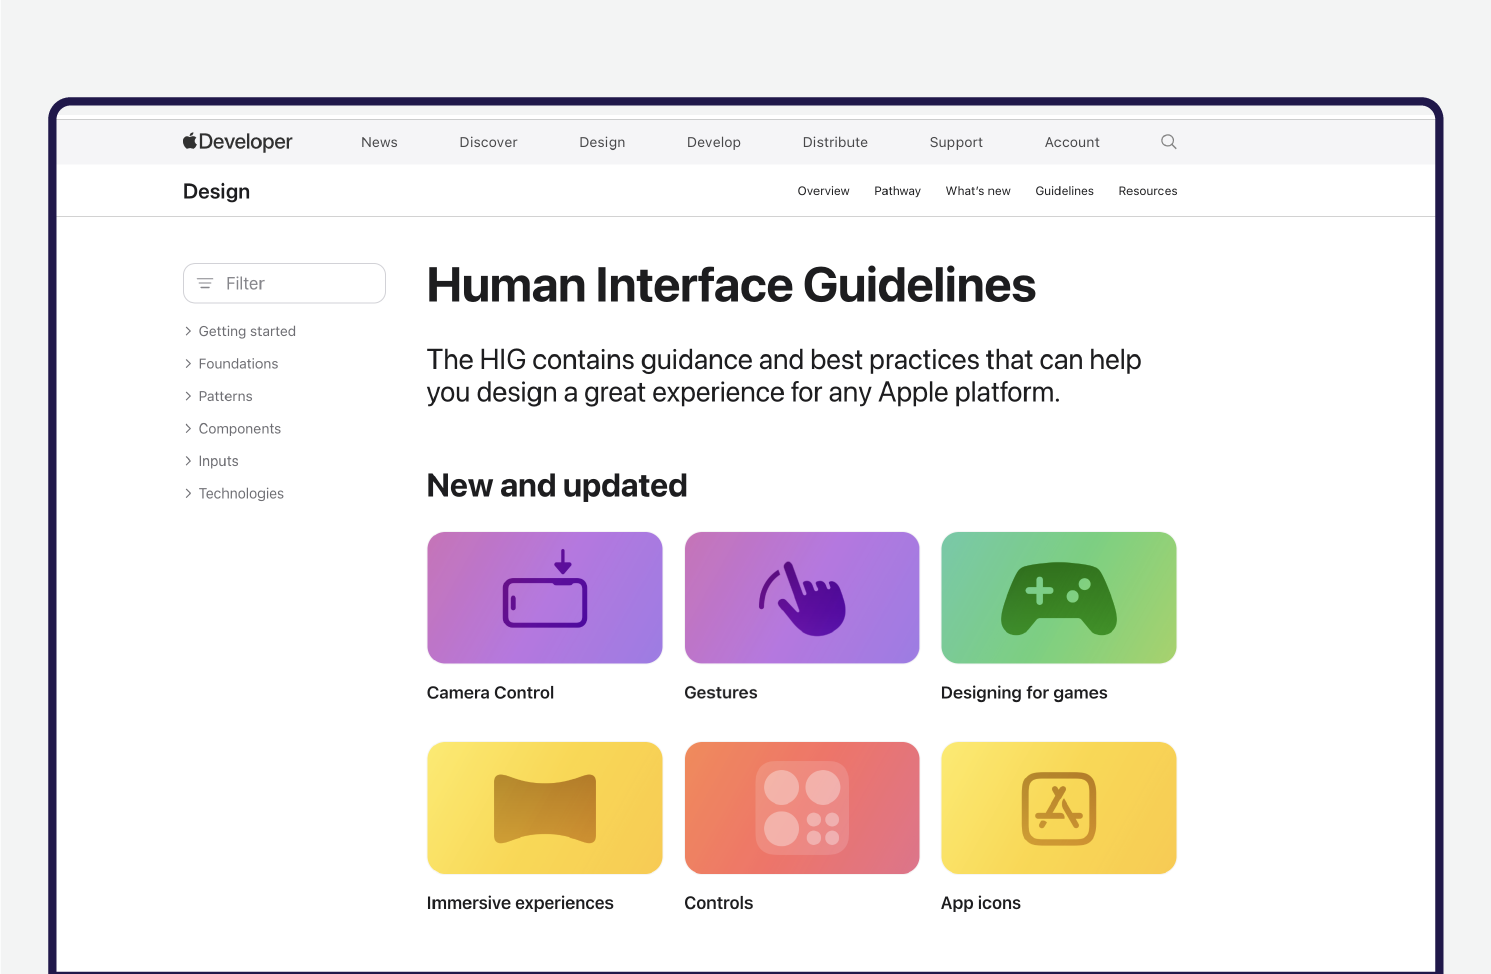Switch to the What's new tab
1491x974 pixels.
977,191
